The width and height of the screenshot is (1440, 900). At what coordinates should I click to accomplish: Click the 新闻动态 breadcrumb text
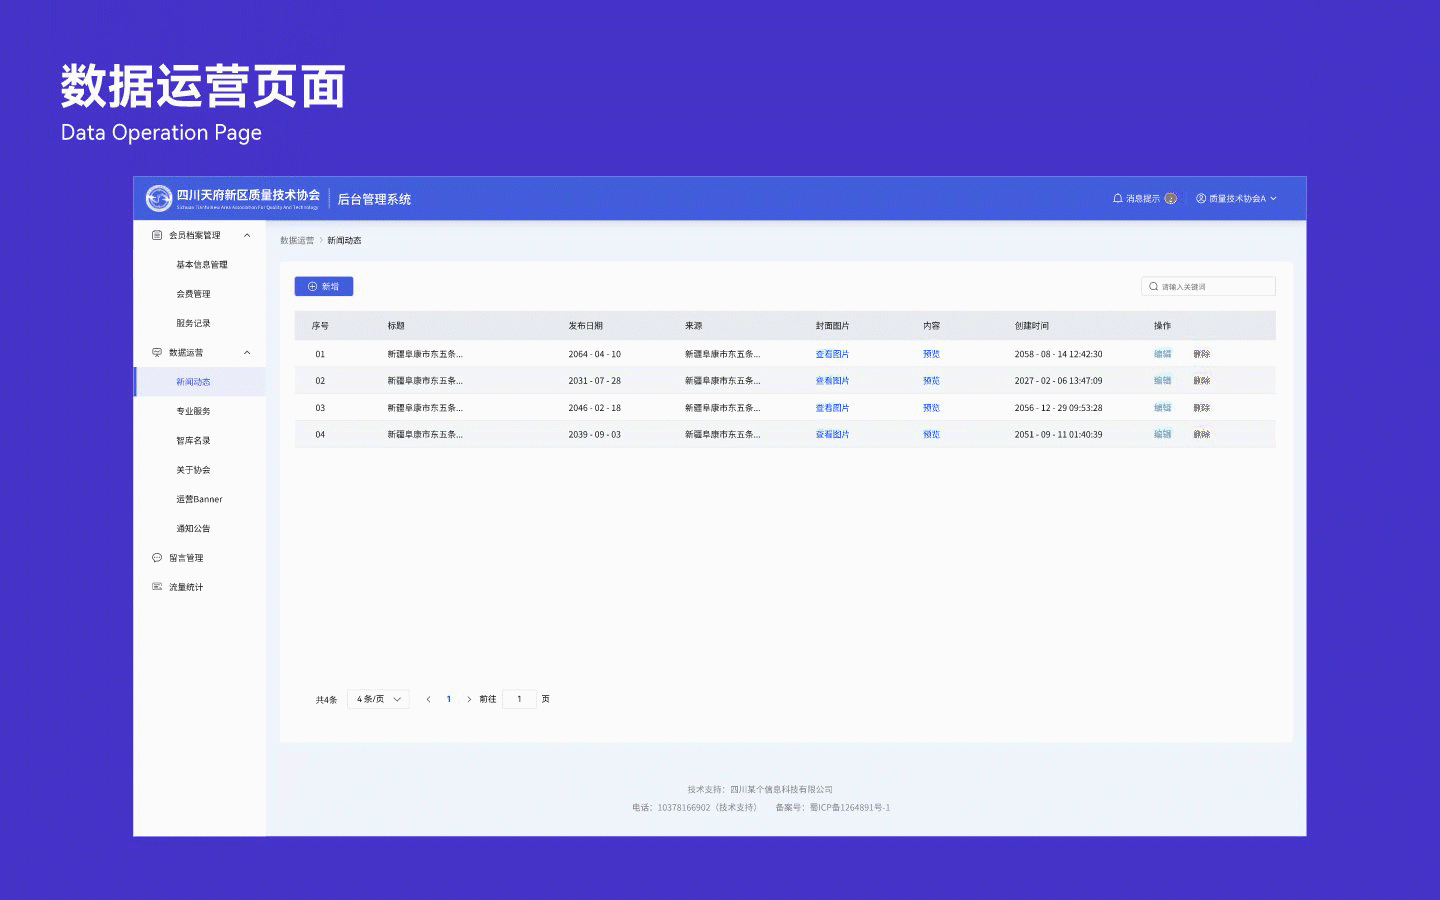(x=344, y=241)
